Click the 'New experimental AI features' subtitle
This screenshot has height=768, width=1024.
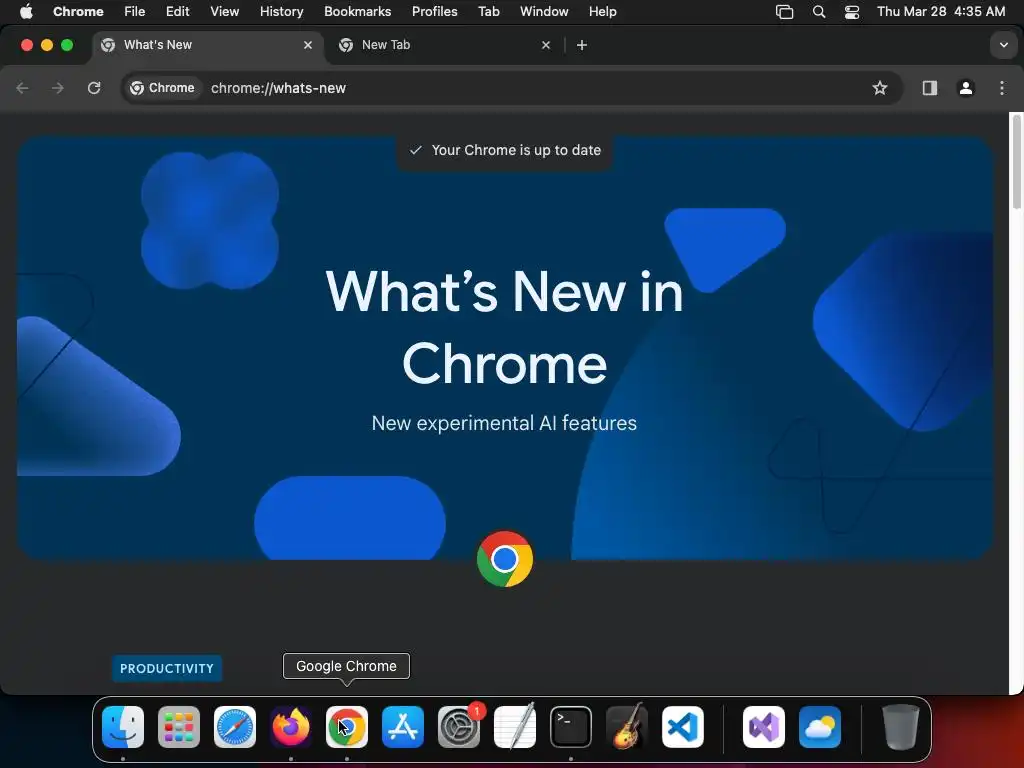click(504, 423)
